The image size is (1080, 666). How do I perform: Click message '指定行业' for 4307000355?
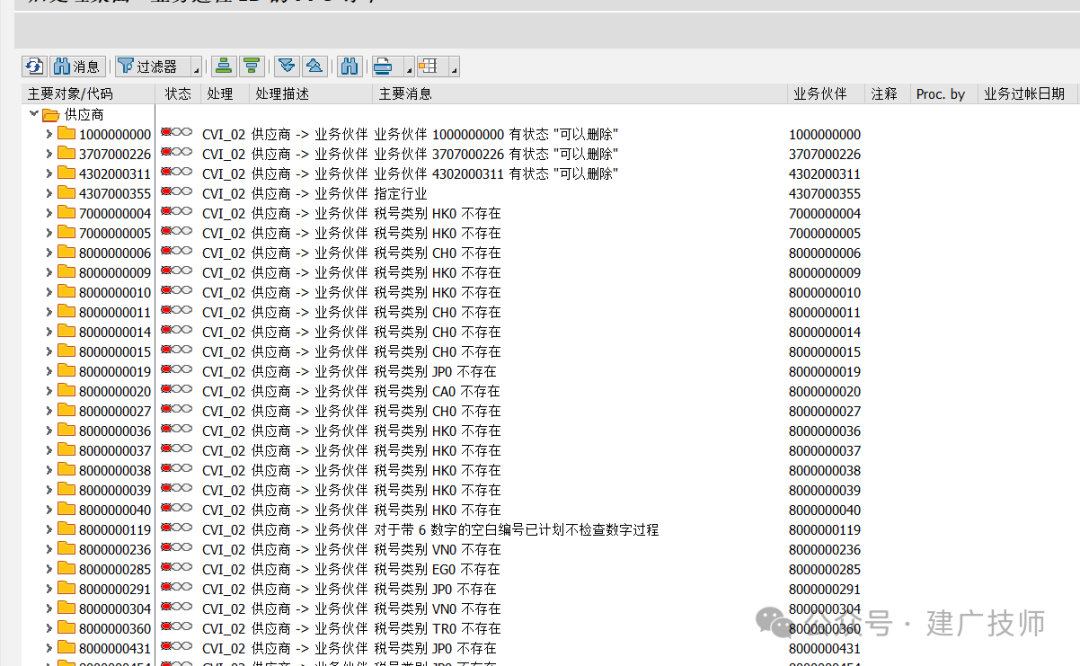click(400, 194)
